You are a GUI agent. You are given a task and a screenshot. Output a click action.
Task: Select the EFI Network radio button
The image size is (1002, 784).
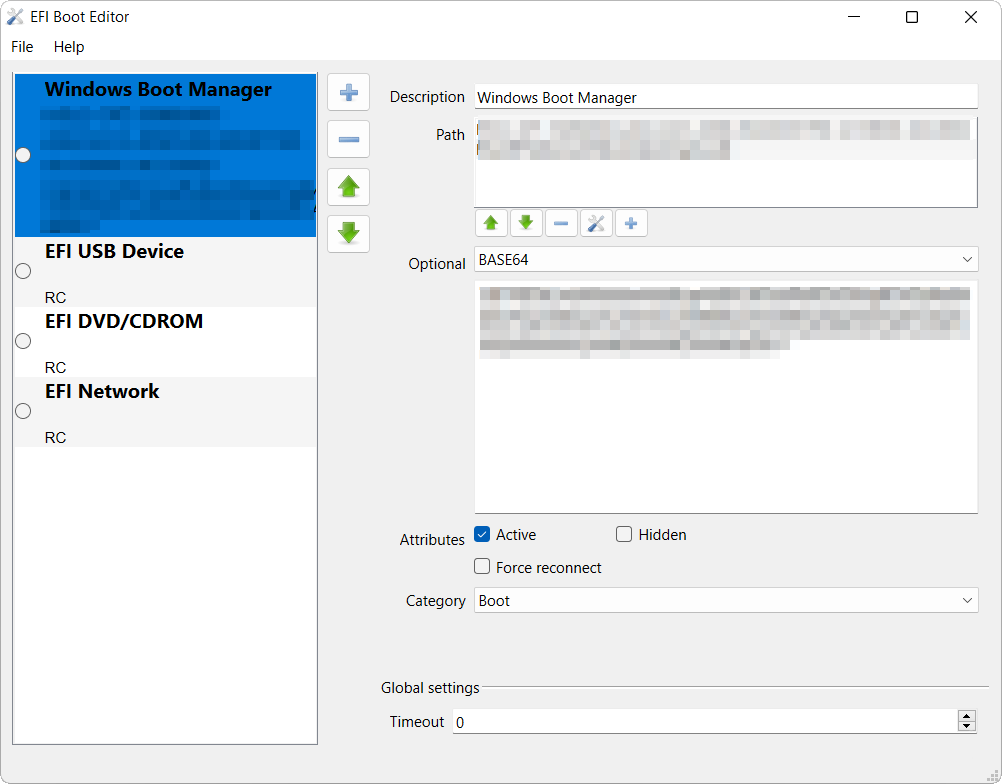pos(23,411)
